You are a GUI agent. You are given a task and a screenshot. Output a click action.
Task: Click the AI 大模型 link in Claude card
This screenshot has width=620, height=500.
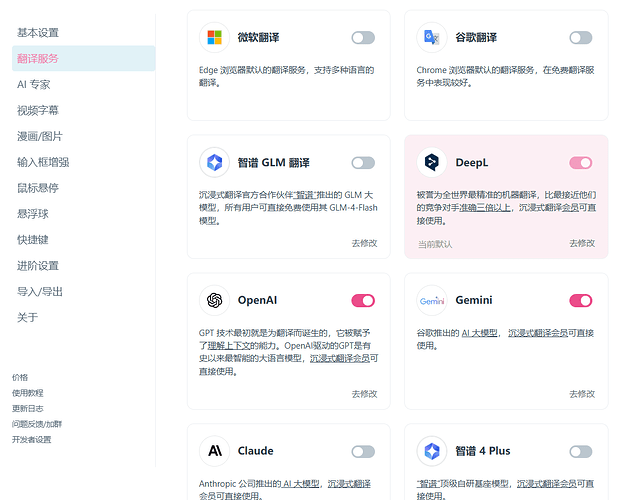301,484
